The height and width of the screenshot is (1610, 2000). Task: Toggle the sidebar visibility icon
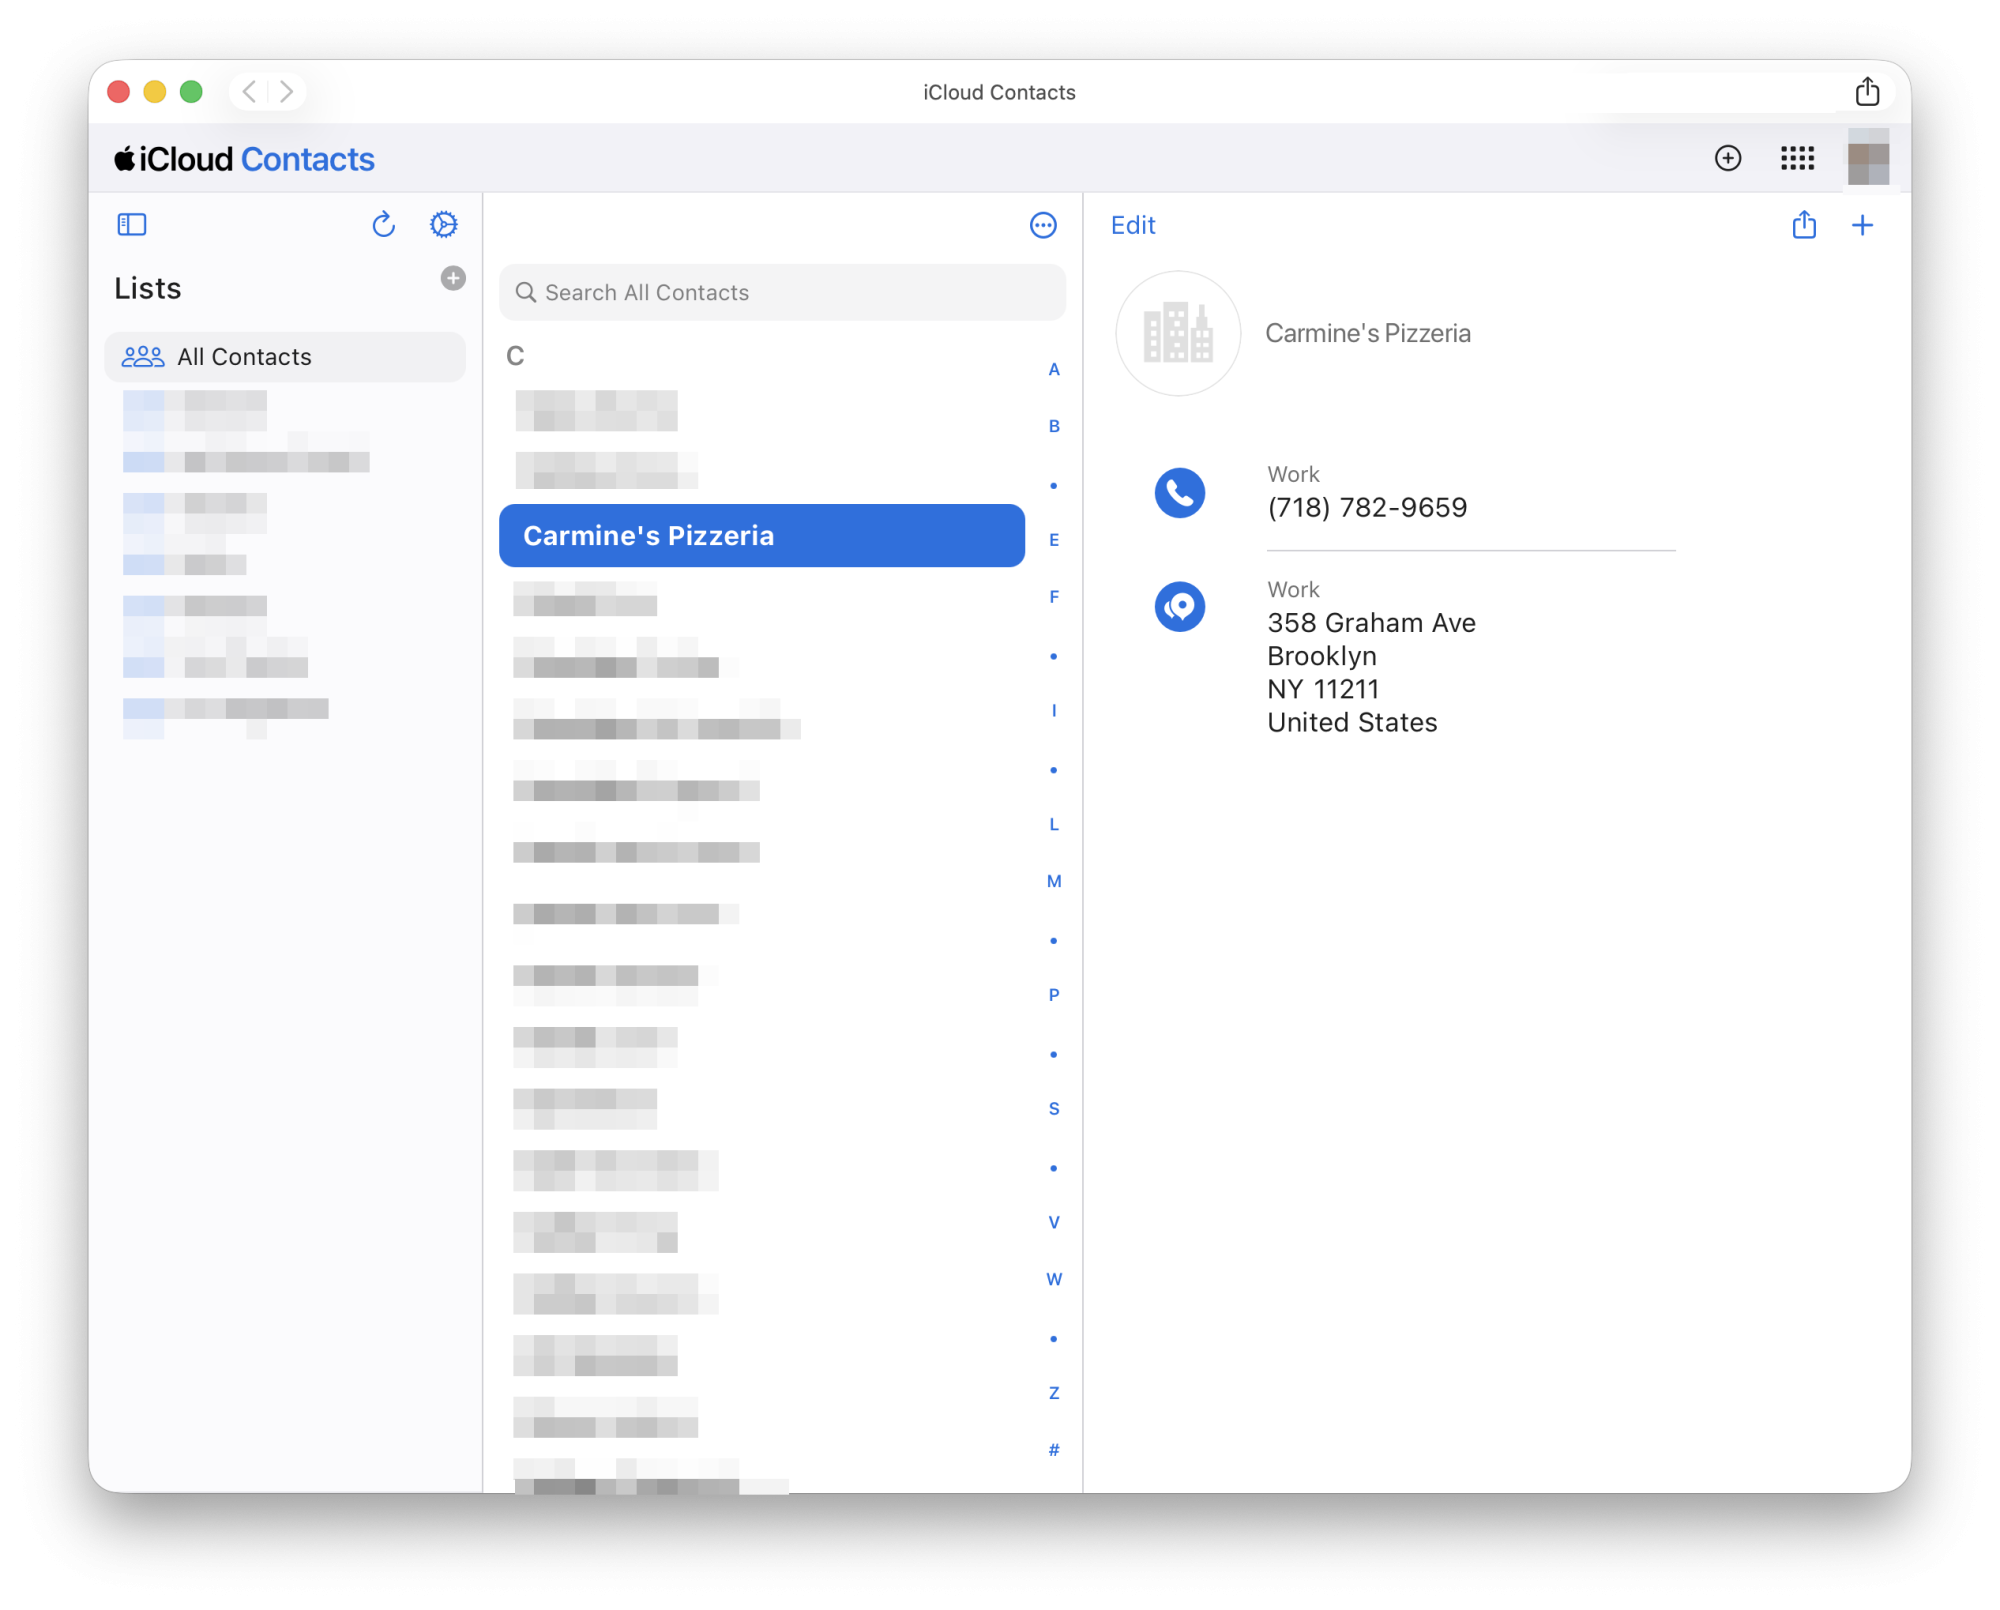[x=132, y=225]
